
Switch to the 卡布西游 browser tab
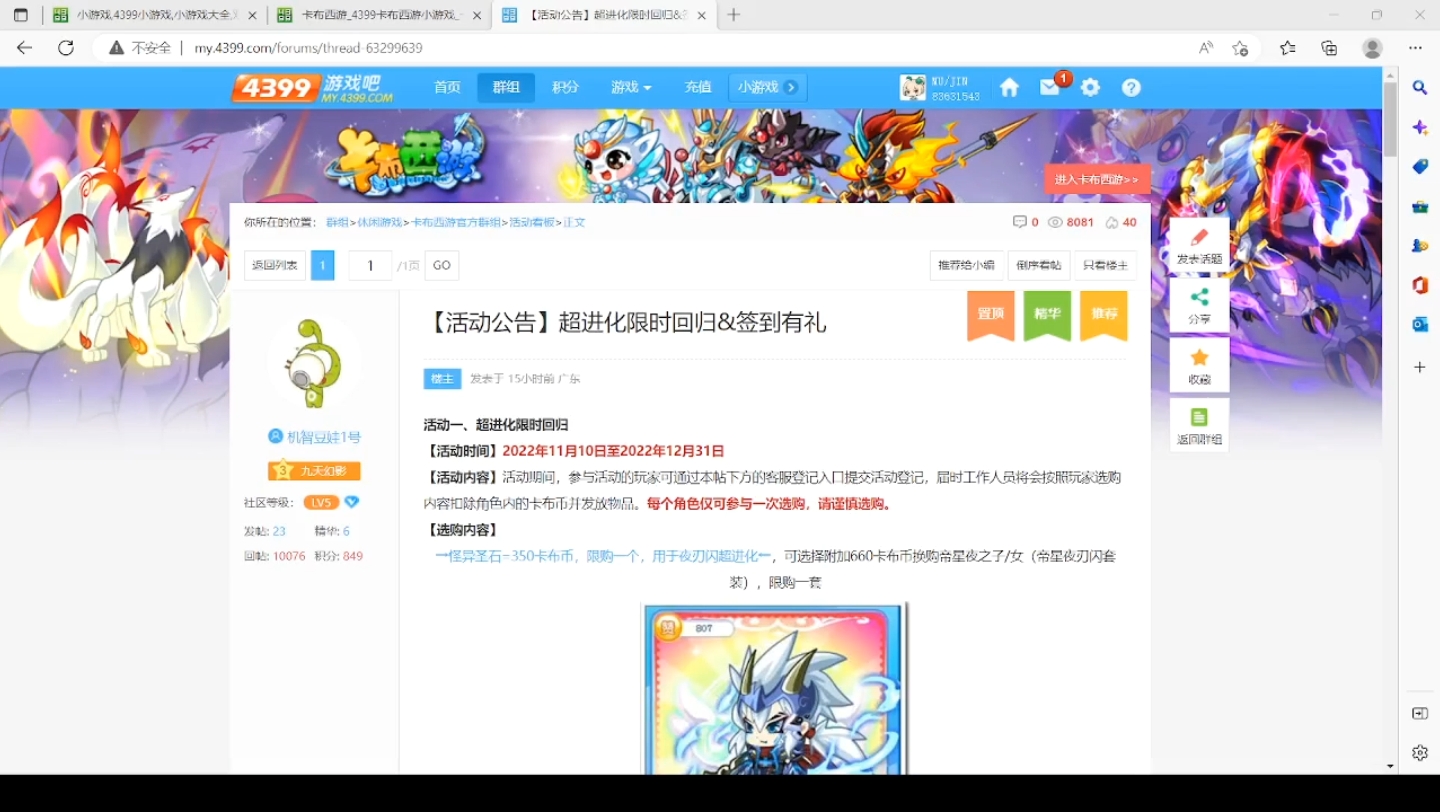(380, 16)
